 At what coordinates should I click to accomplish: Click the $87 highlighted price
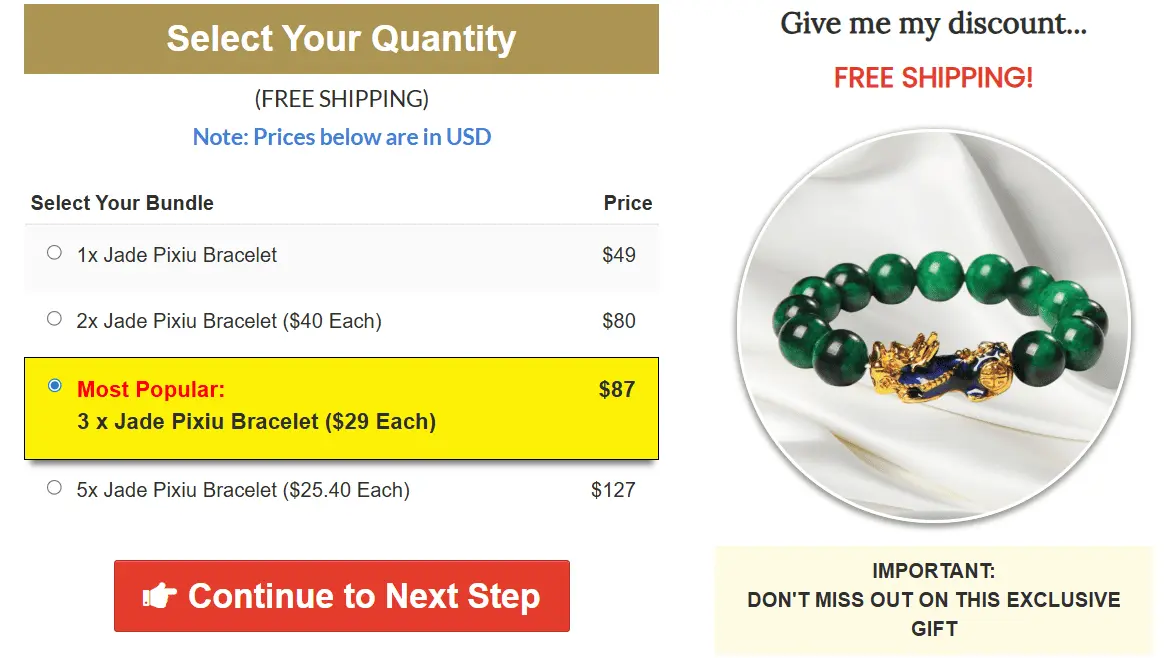pyautogui.click(x=617, y=389)
